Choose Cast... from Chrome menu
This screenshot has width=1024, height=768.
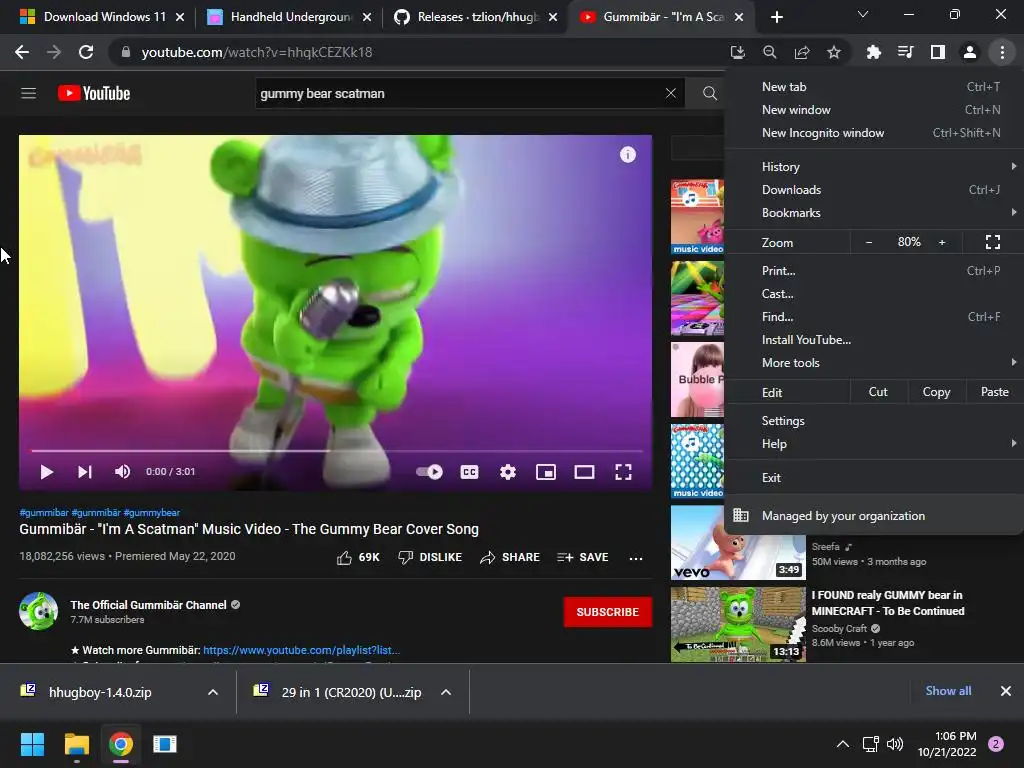coord(874,294)
